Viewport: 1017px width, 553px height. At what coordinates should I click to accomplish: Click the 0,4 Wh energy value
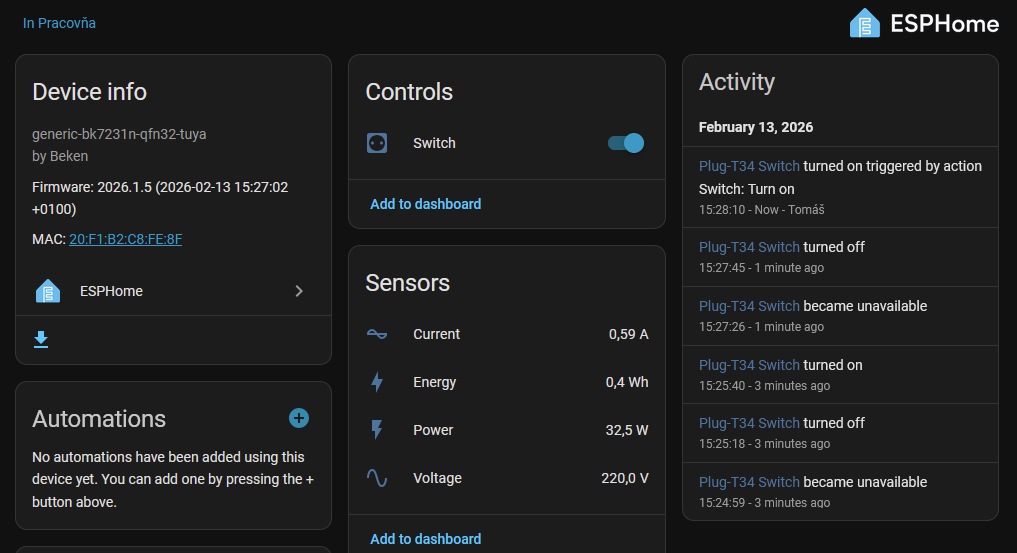click(627, 382)
